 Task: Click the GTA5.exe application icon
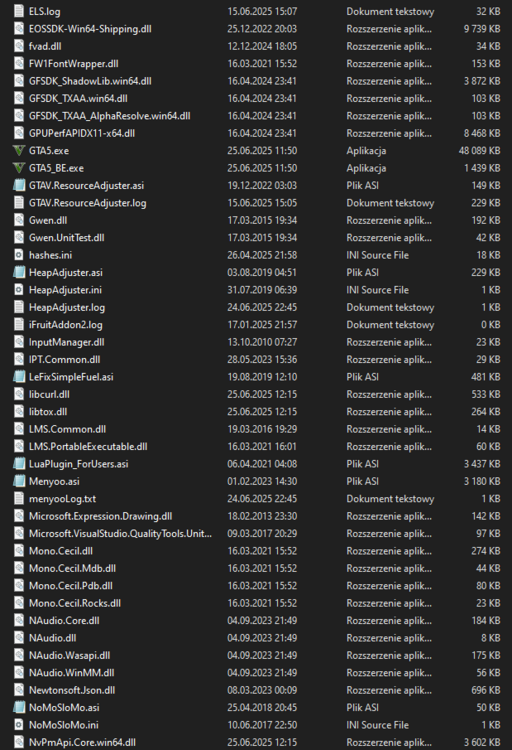coord(19,151)
